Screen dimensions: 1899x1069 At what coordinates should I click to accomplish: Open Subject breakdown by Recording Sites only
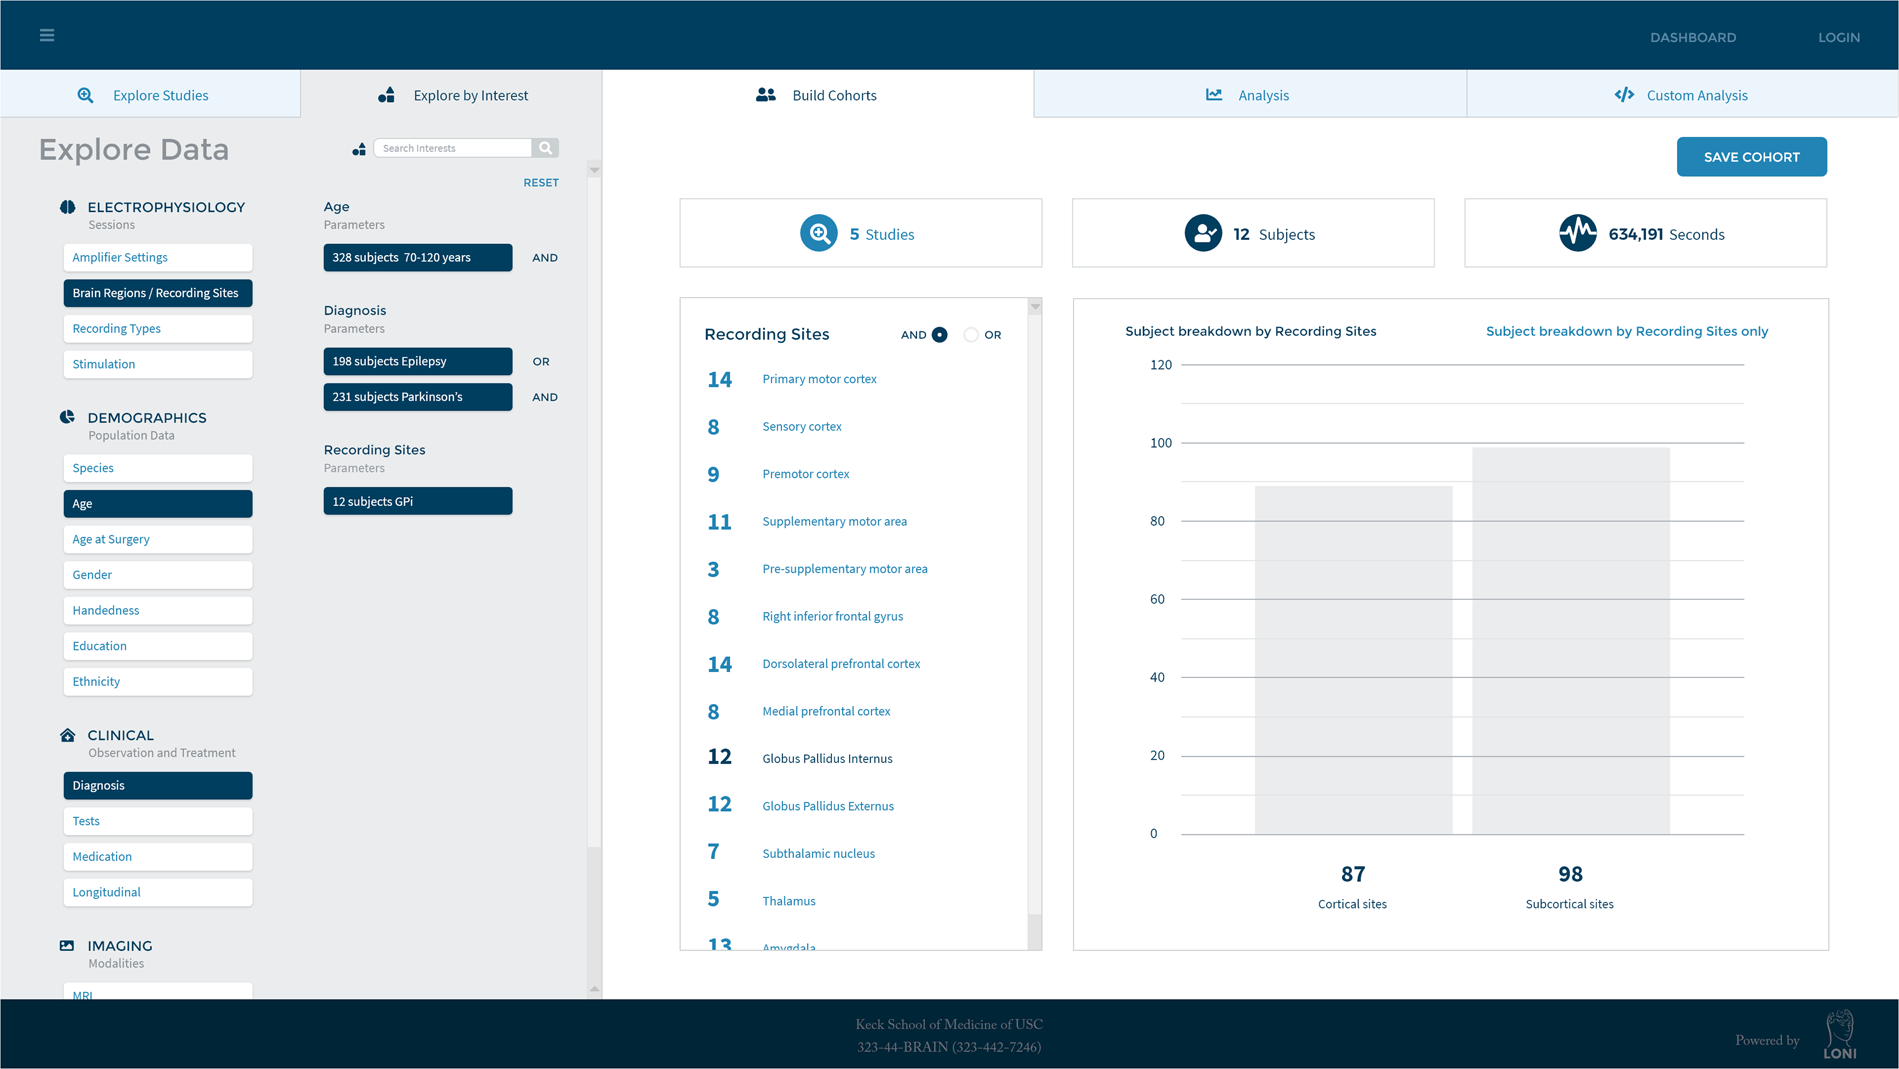tap(1627, 331)
